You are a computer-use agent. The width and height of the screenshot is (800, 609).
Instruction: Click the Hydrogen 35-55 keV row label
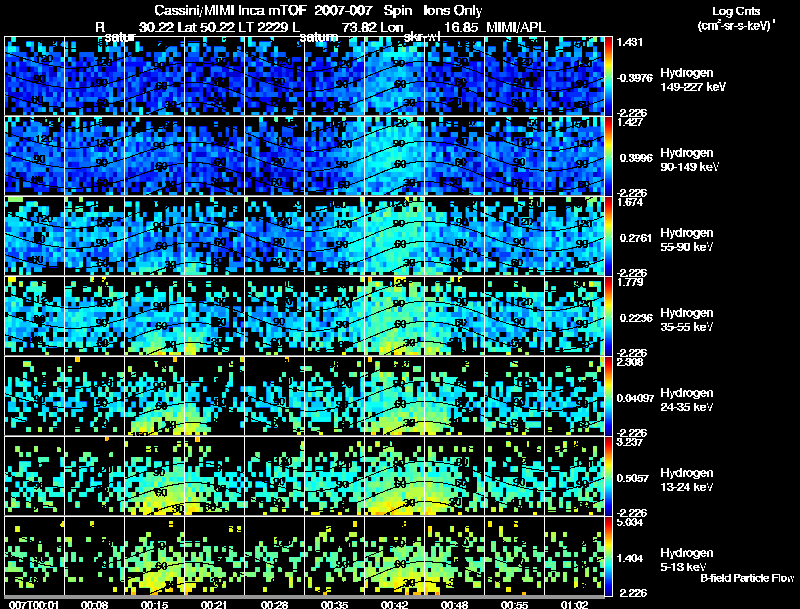coord(687,320)
